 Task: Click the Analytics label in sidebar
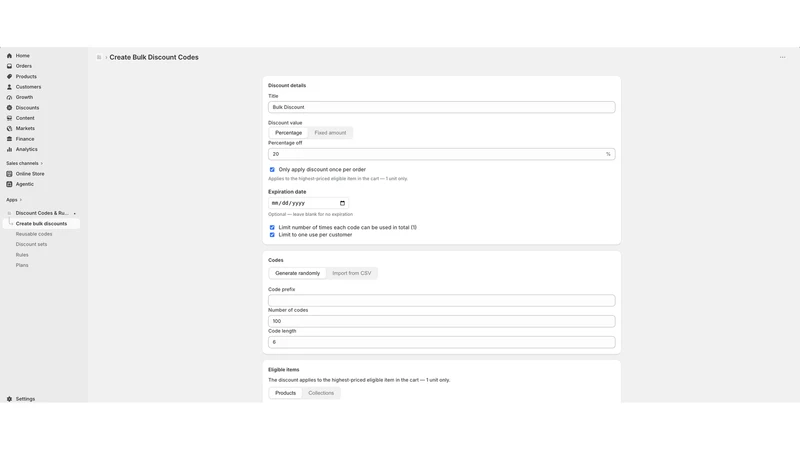click(x=27, y=149)
